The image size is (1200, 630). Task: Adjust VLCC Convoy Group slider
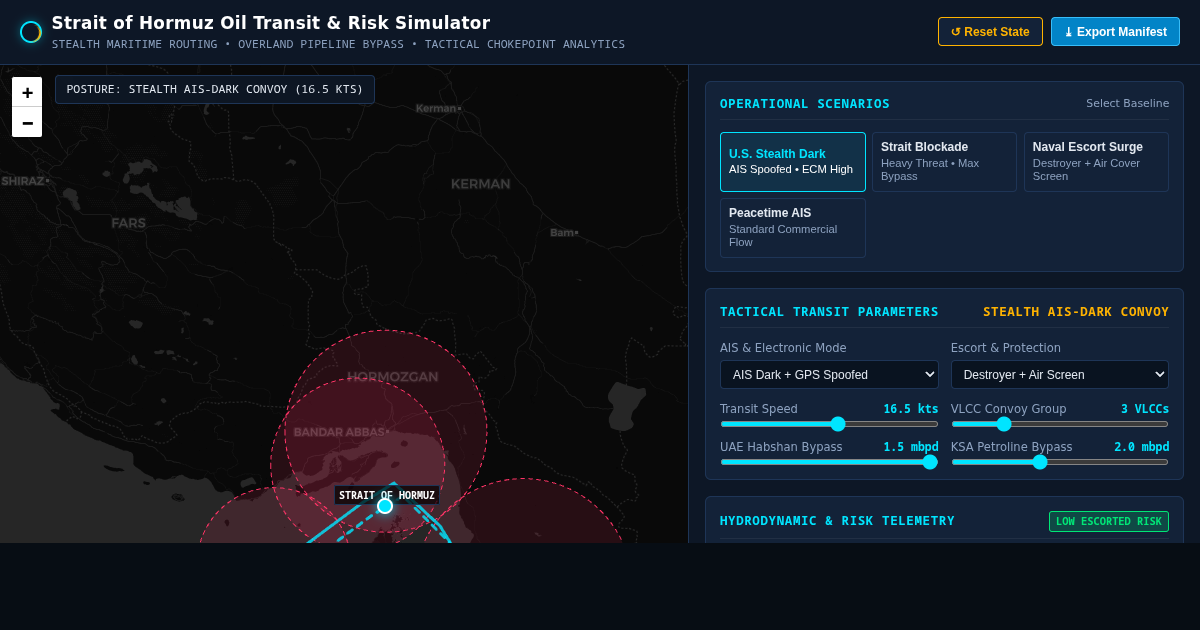click(x=1060, y=424)
